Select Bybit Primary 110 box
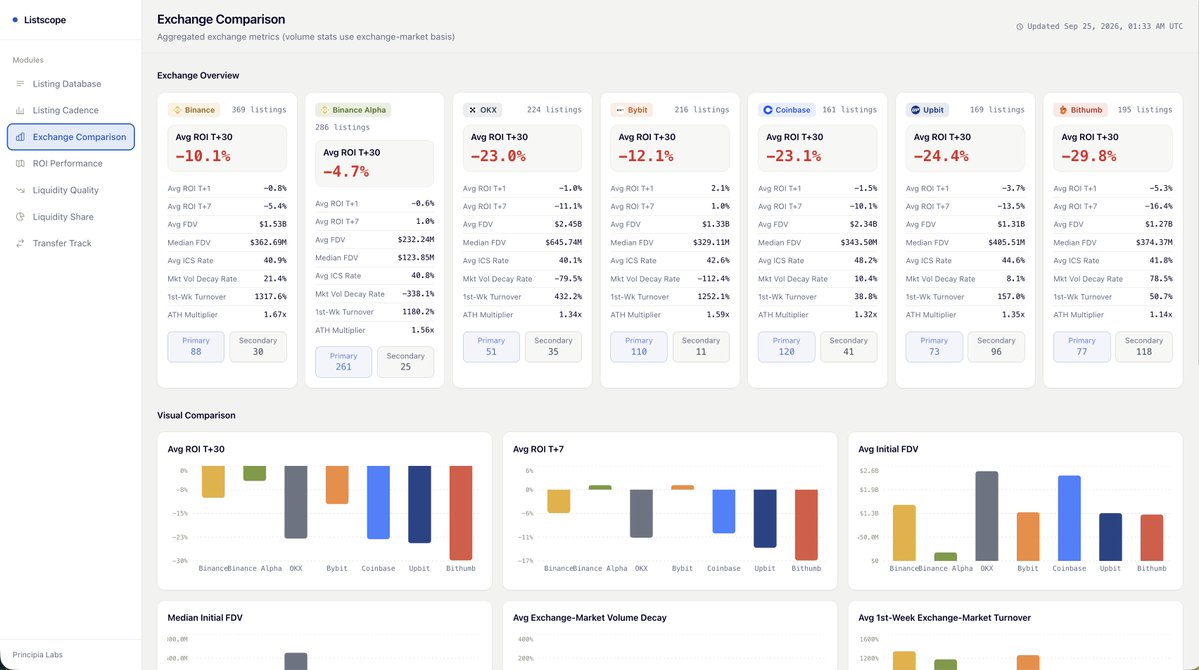Image resolution: width=1199 pixels, height=670 pixels. pyautogui.click(x=638, y=346)
